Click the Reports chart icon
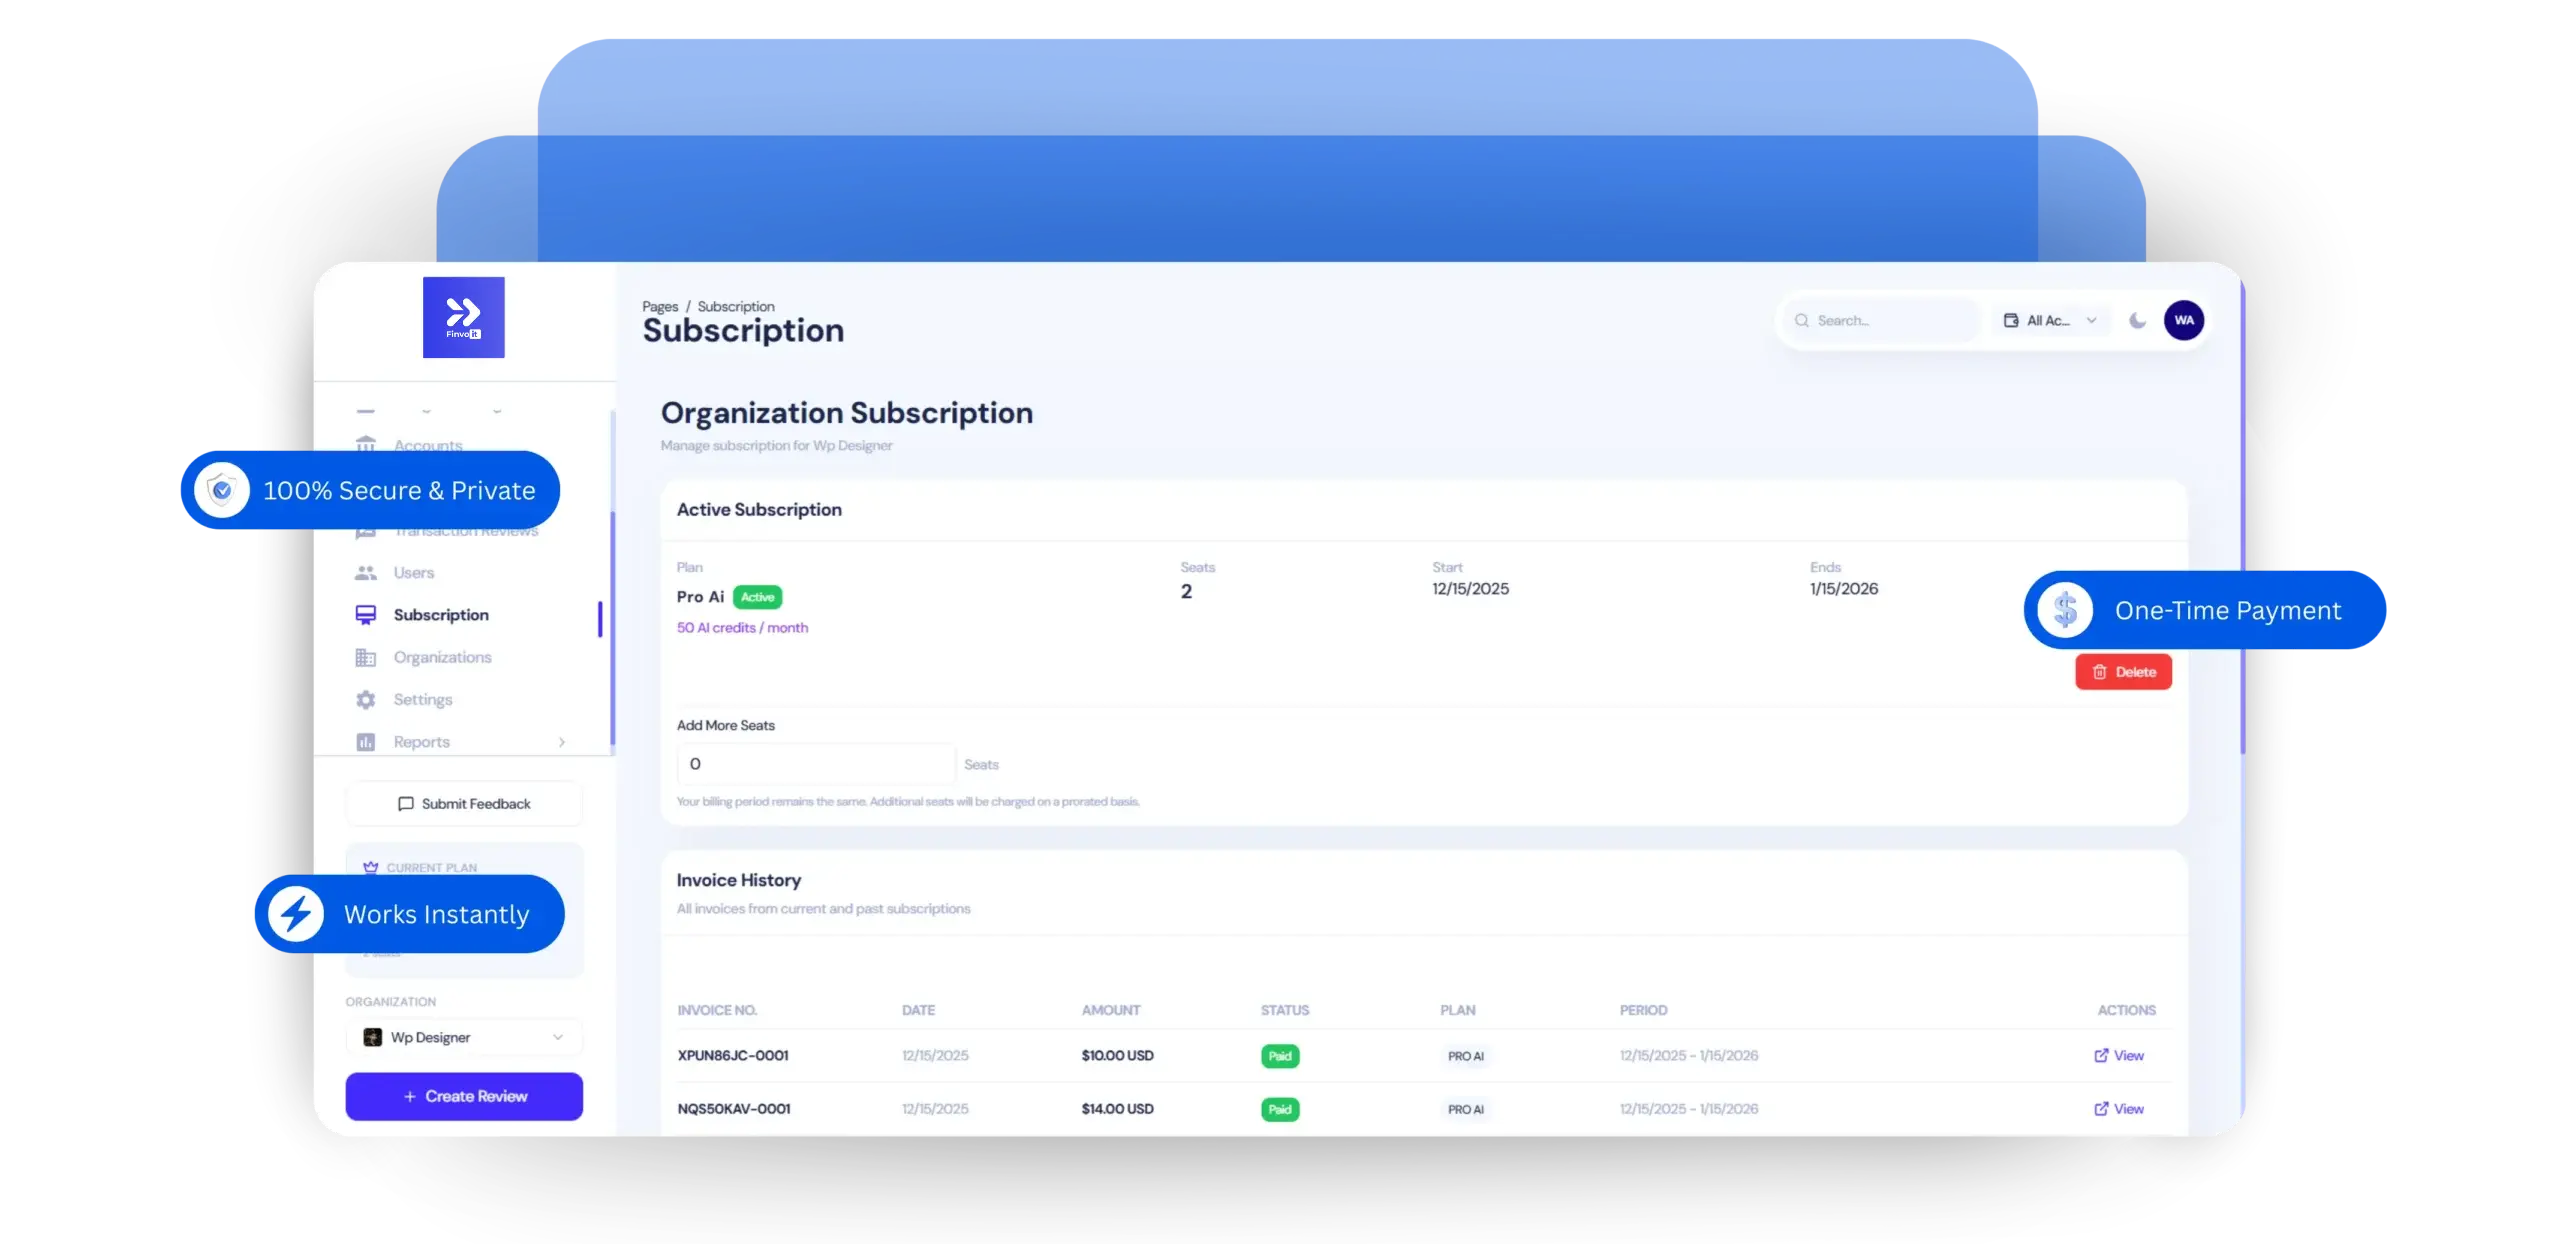 click(366, 741)
